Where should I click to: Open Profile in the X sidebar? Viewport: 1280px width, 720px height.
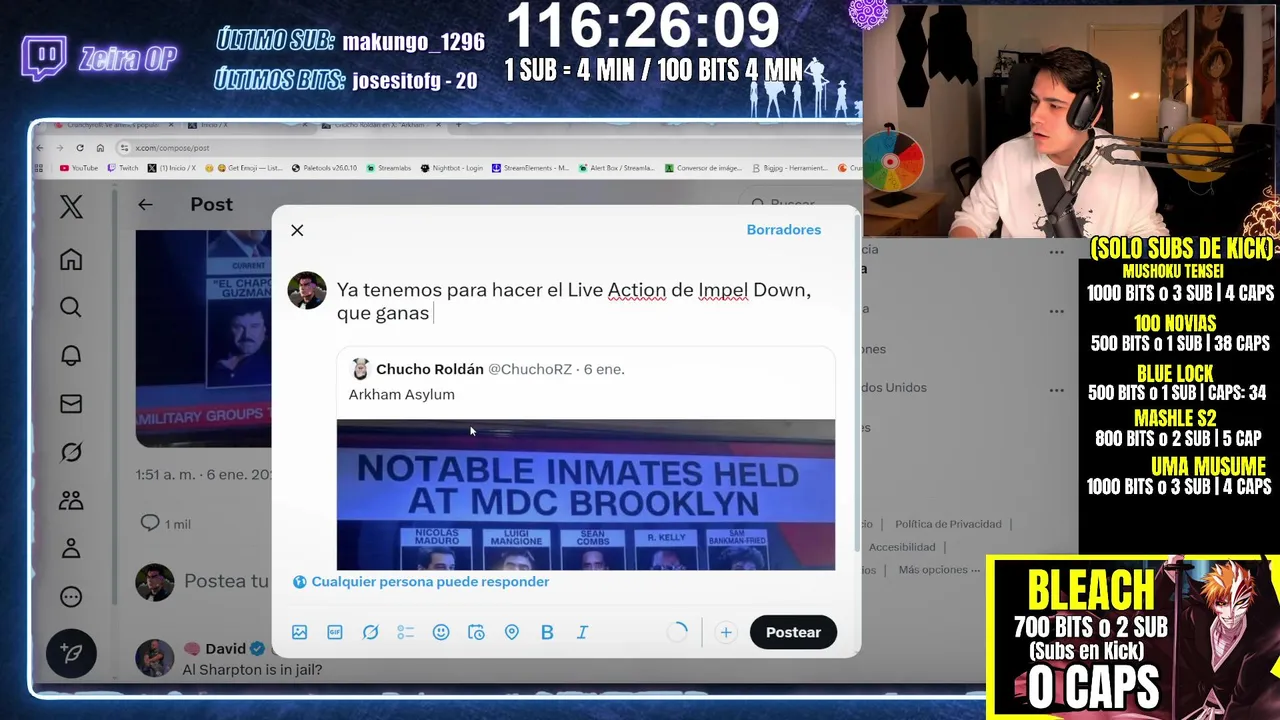click(x=71, y=548)
